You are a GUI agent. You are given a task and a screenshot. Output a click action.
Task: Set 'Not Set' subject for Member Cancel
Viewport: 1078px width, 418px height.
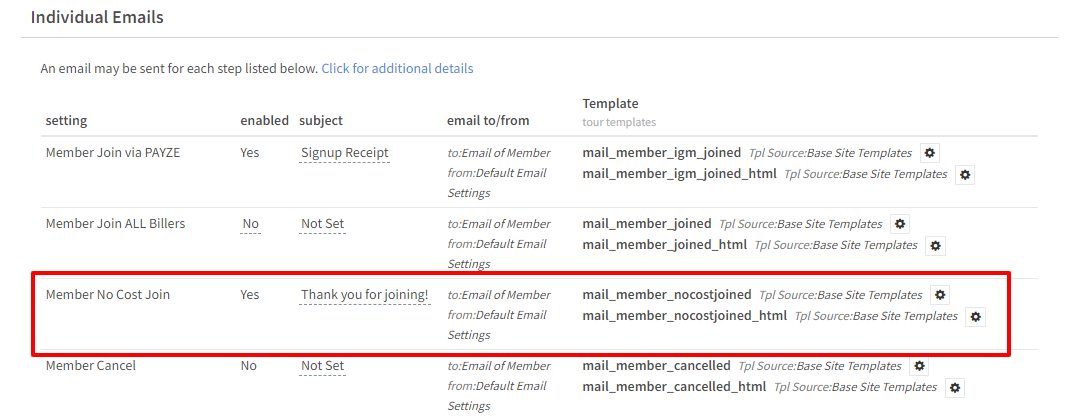pyautogui.click(x=323, y=366)
